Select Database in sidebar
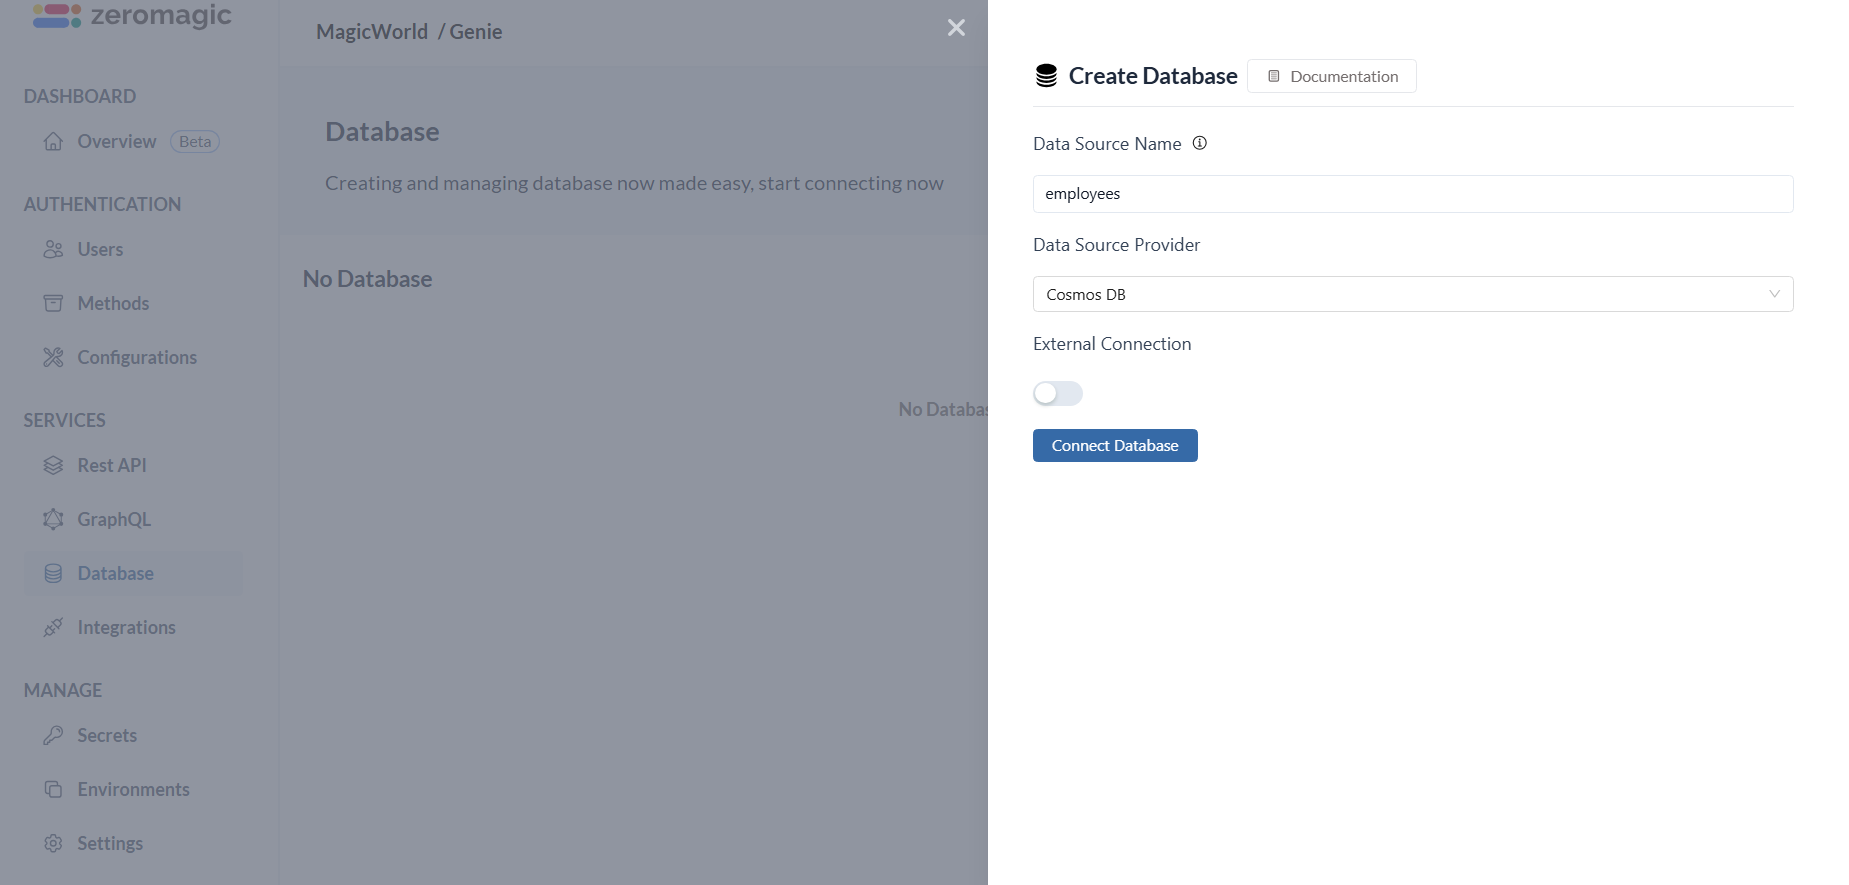Viewport: 1849px width, 885px height. 133,573
